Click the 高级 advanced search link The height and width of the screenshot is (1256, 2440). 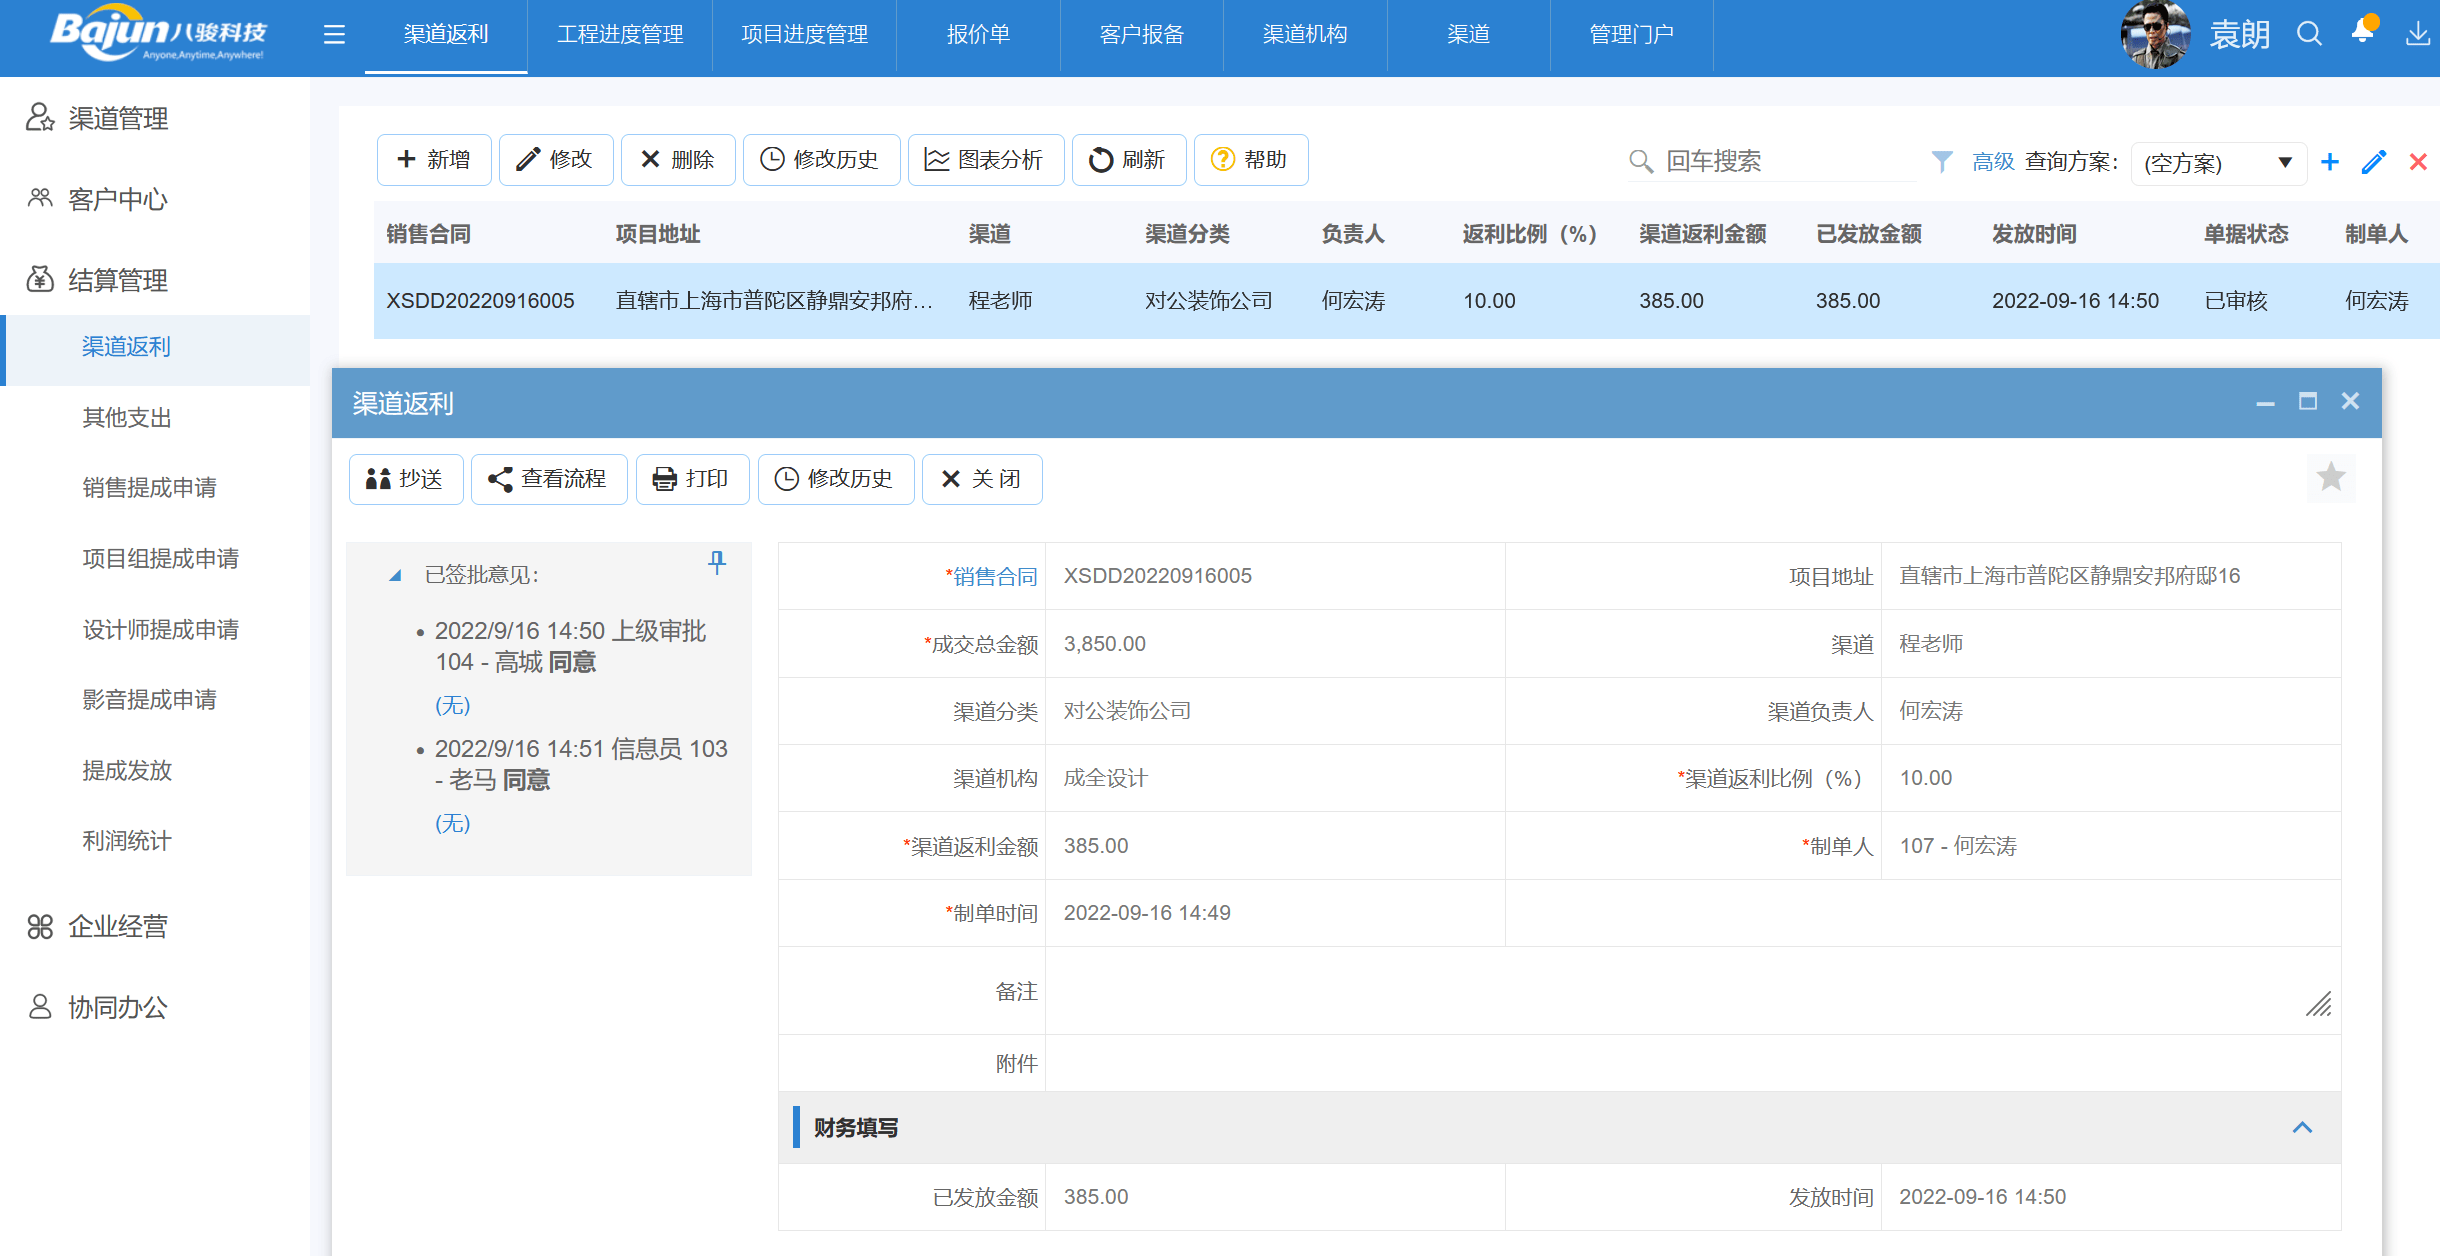(1991, 160)
